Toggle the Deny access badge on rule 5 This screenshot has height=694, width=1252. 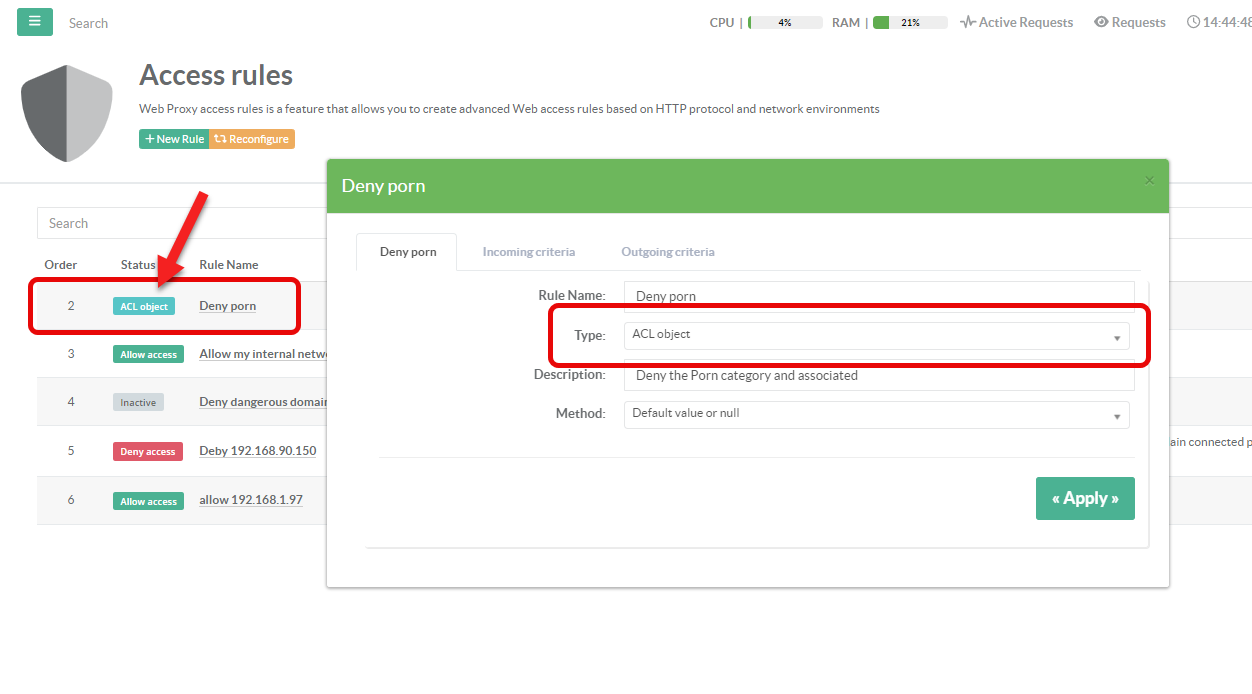148,452
